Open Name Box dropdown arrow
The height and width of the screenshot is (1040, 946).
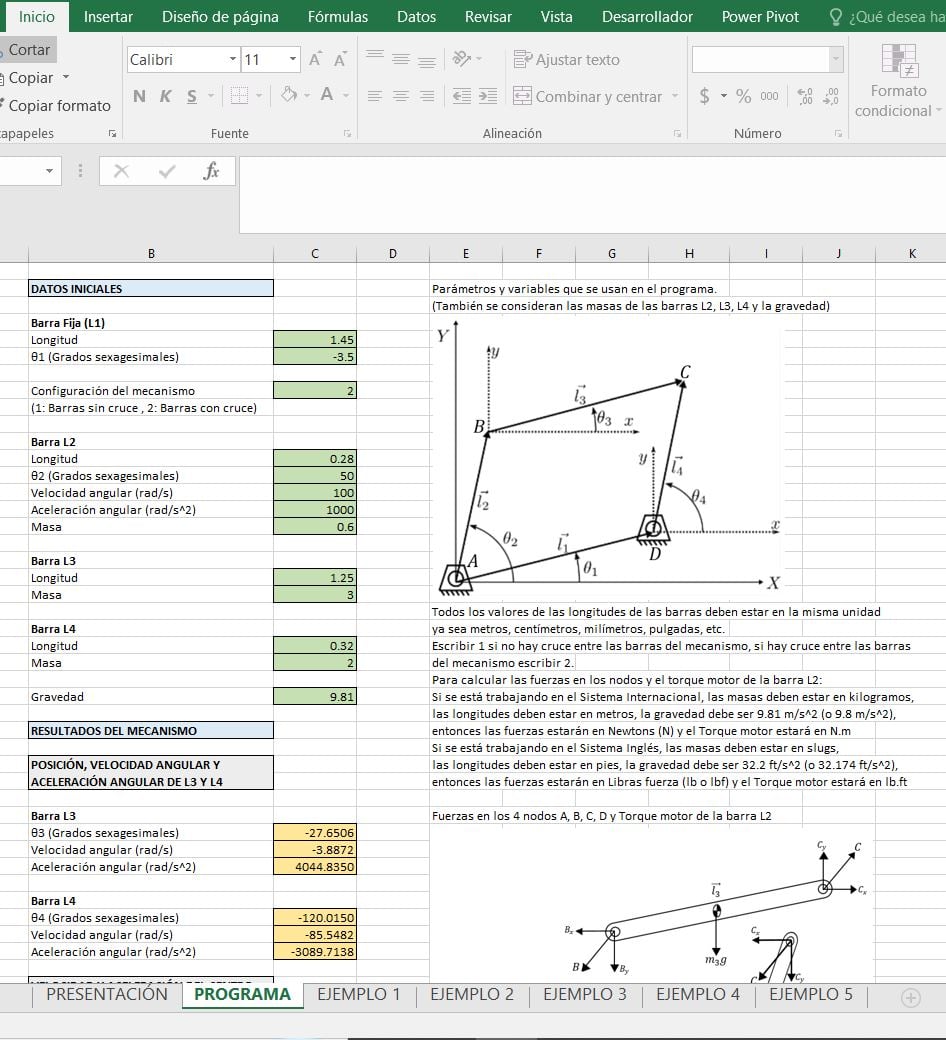[49, 171]
